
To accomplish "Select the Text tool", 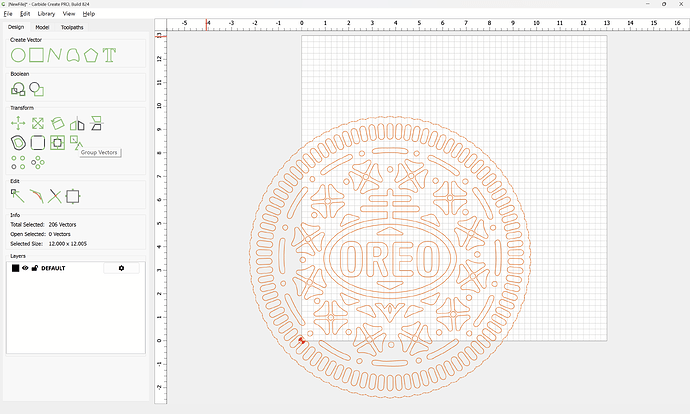I will click(x=109, y=55).
